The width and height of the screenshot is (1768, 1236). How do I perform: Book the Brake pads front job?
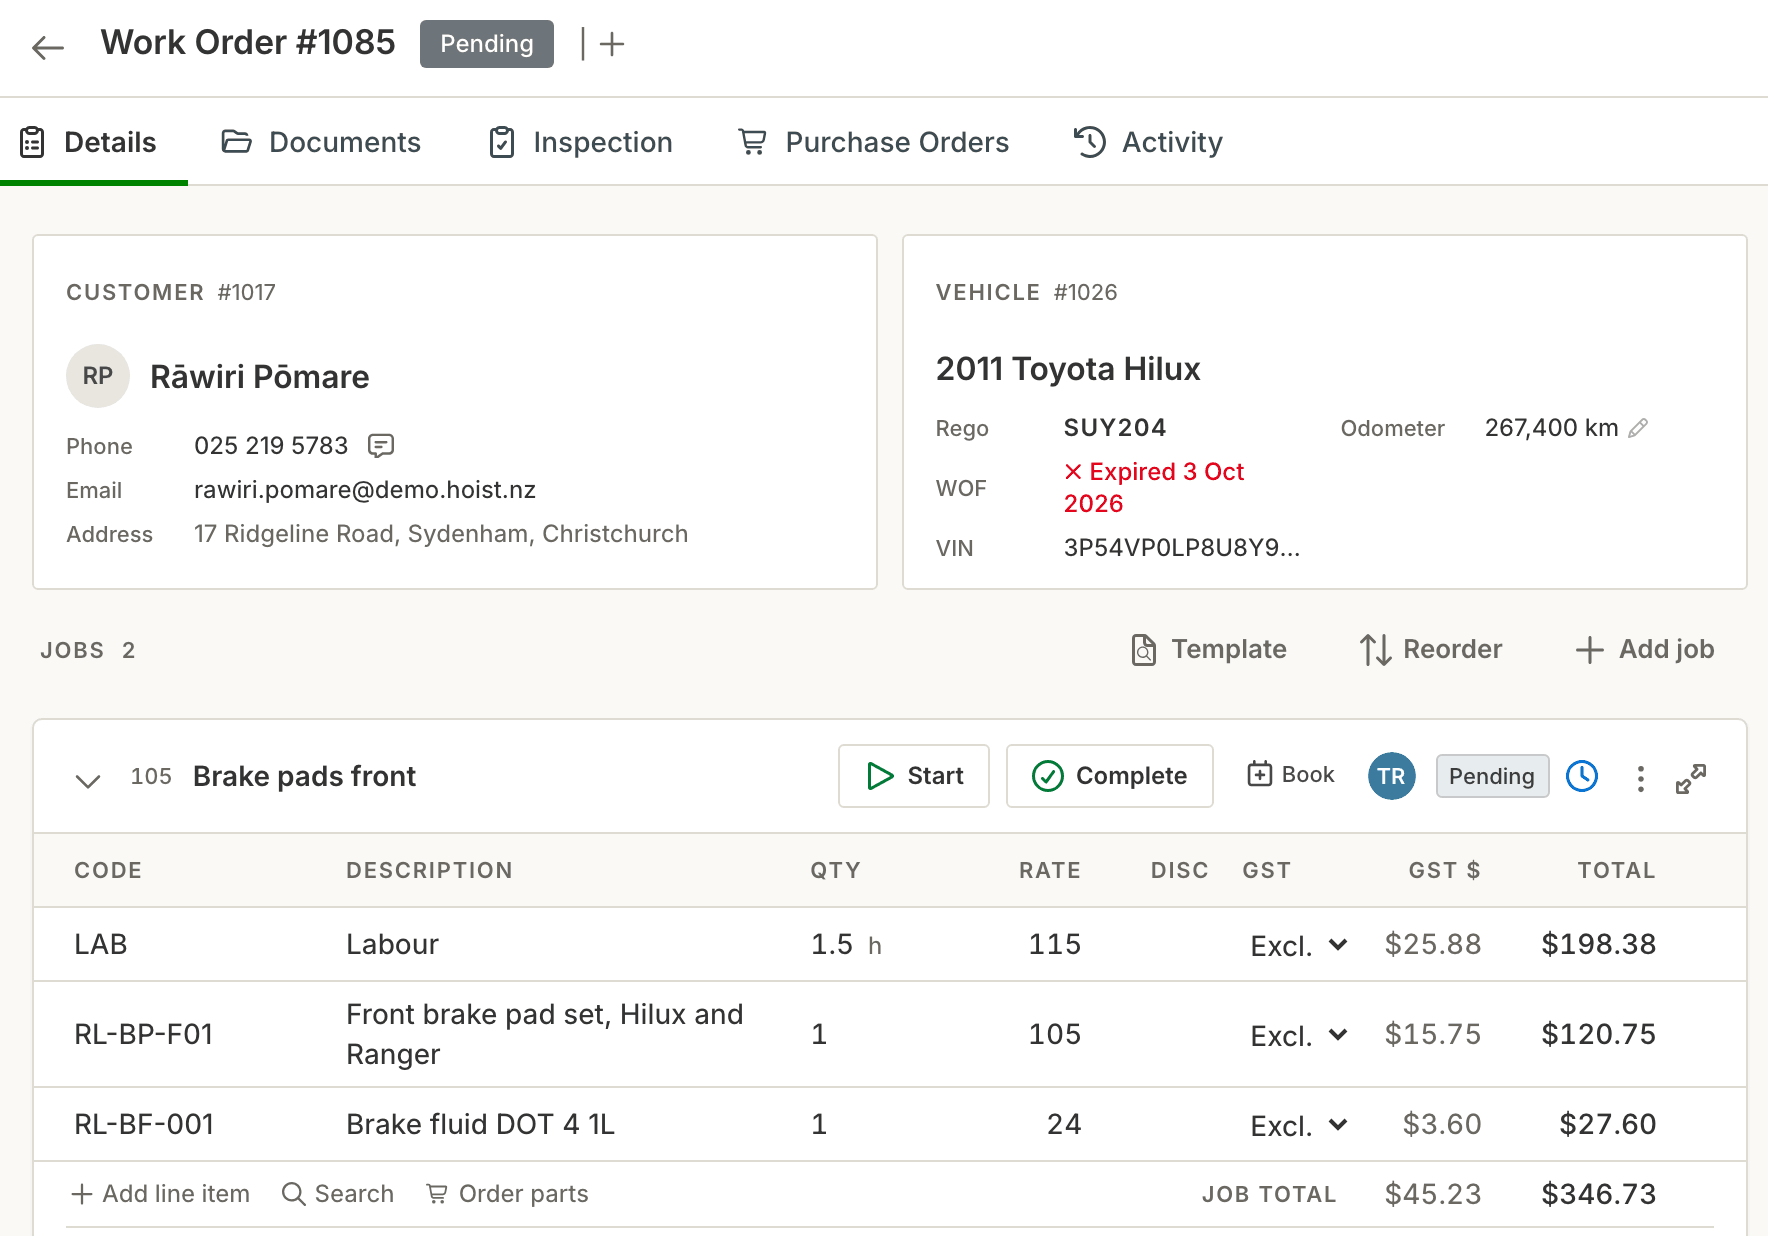[1291, 775]
